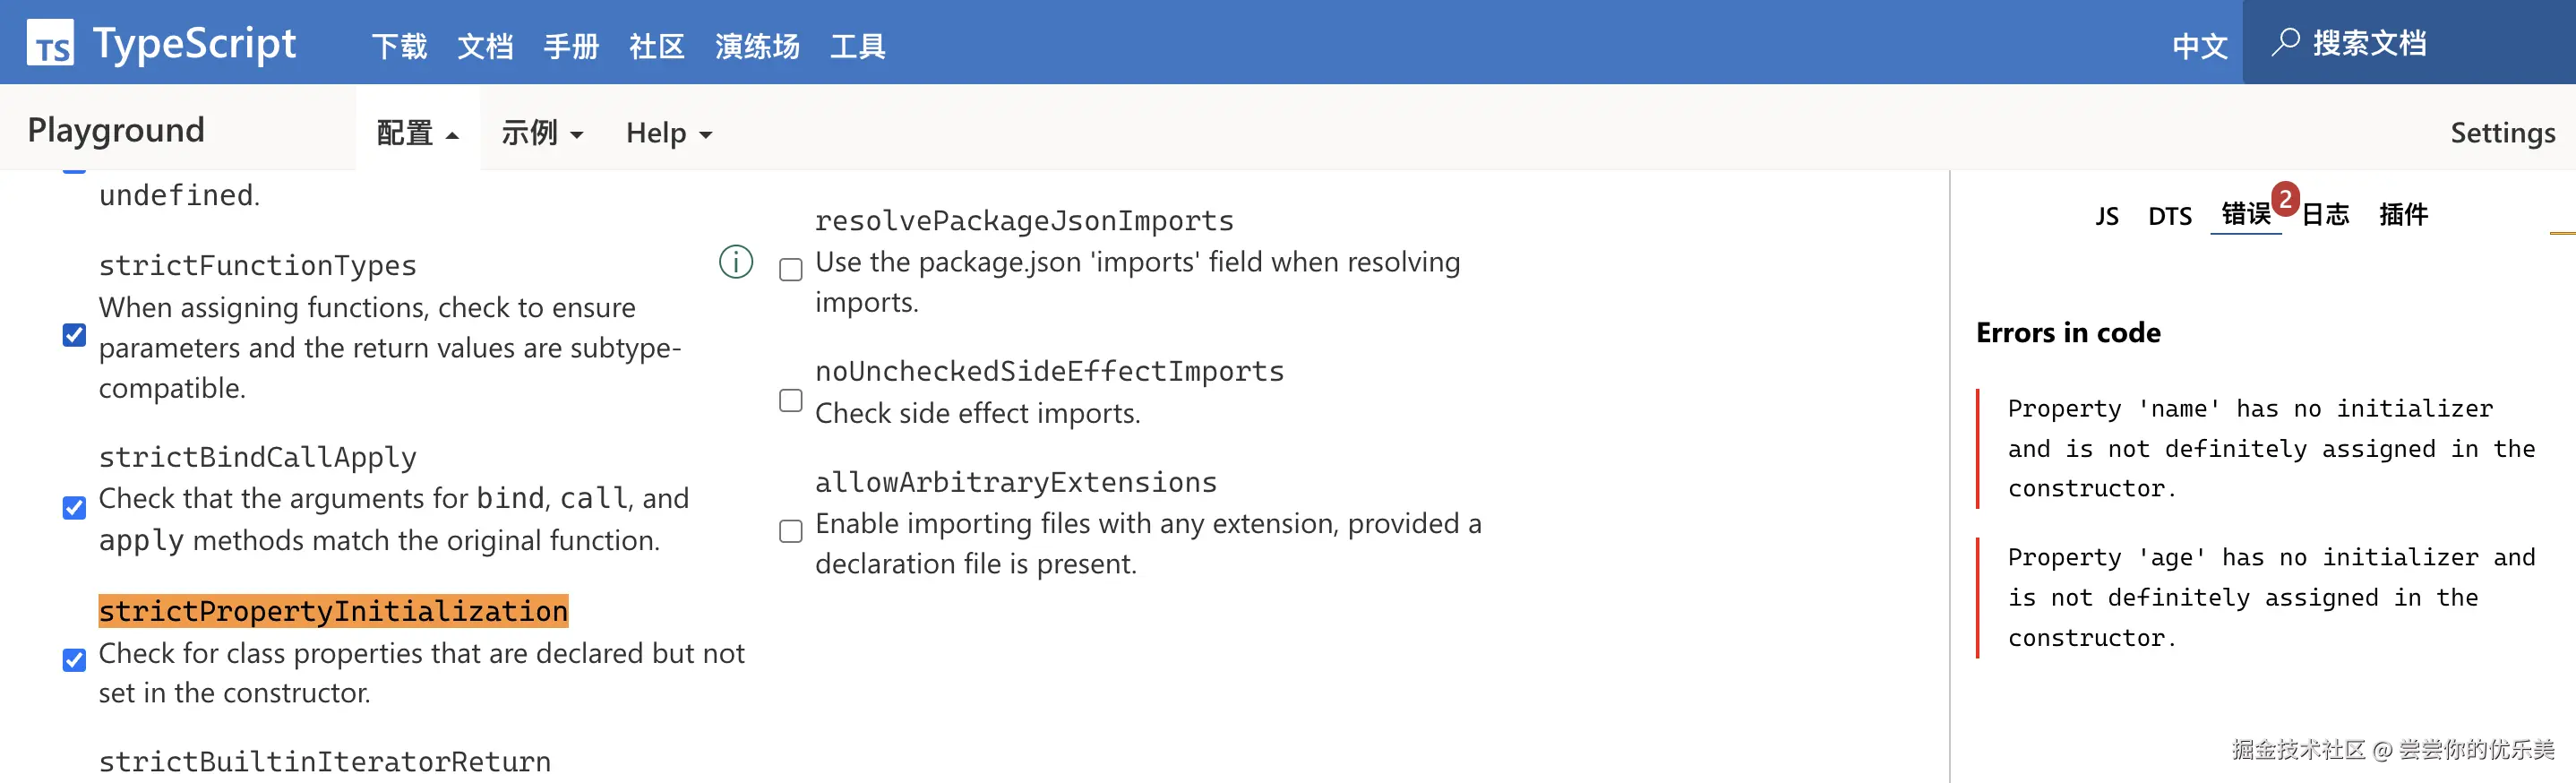Open the 插件 plugins tab
Image resolution: width=2576 pixels, height=783 pixels.
coord(2403,215)
